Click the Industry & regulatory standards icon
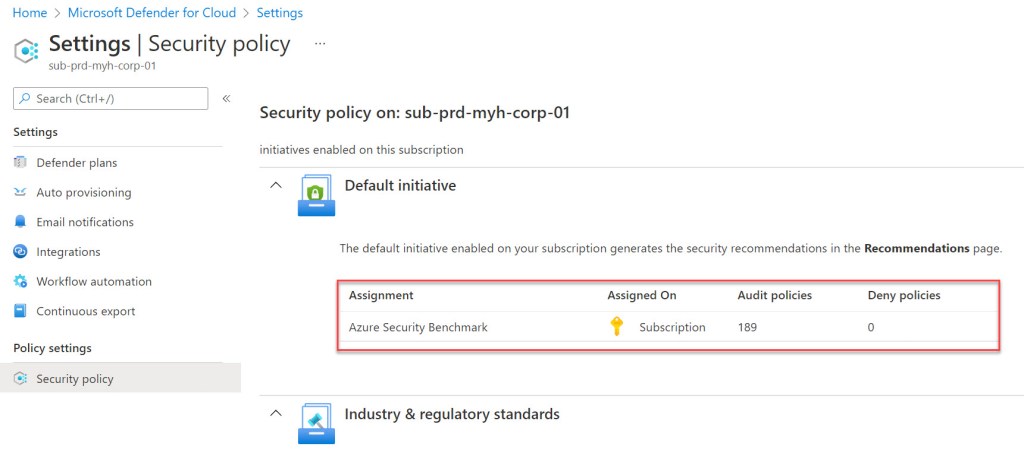This screenshot has height=456, width=1024. 316,423
